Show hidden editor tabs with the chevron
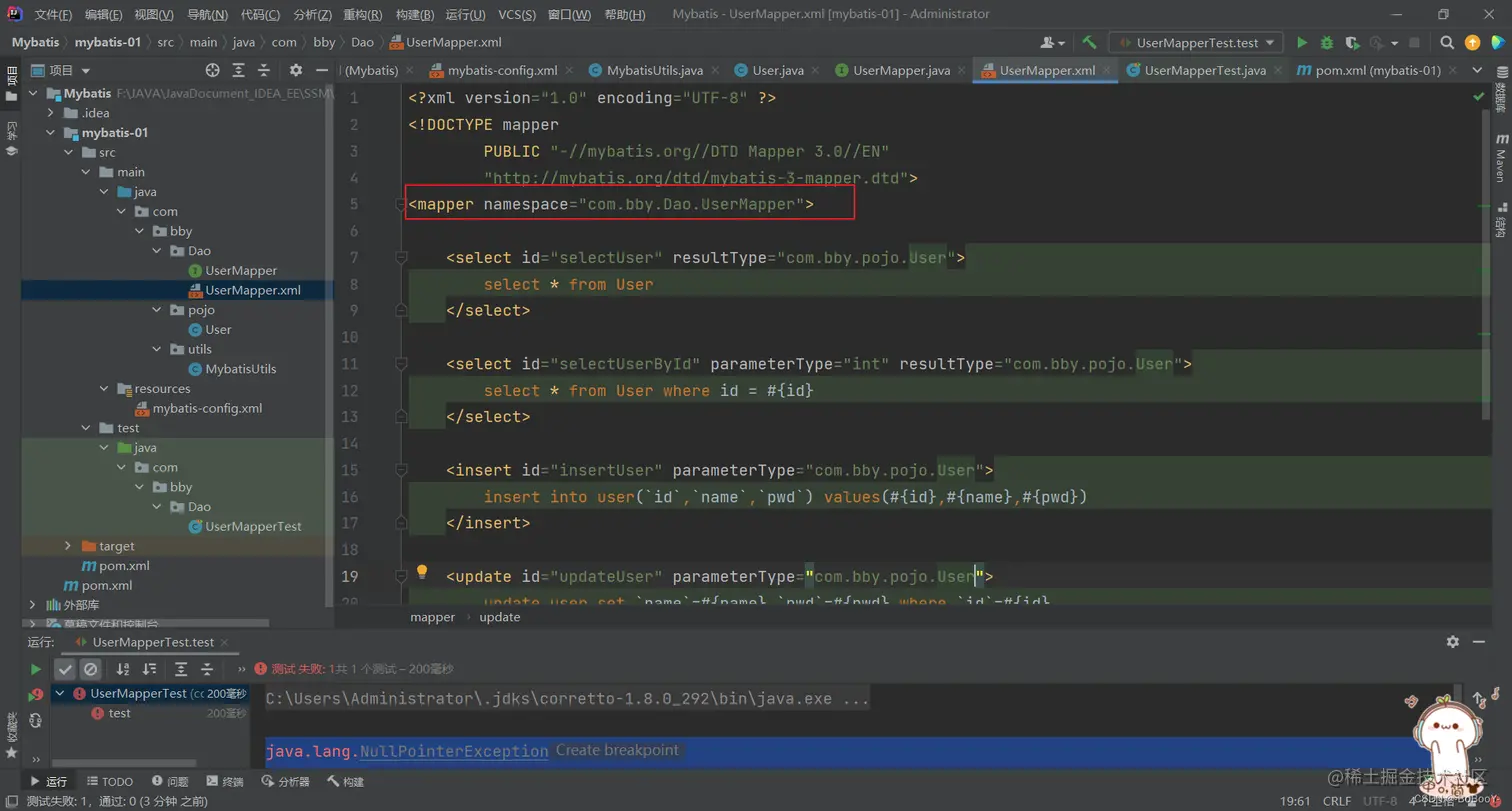Viewport: 1512px width, 811px height. click(1478, 70)
